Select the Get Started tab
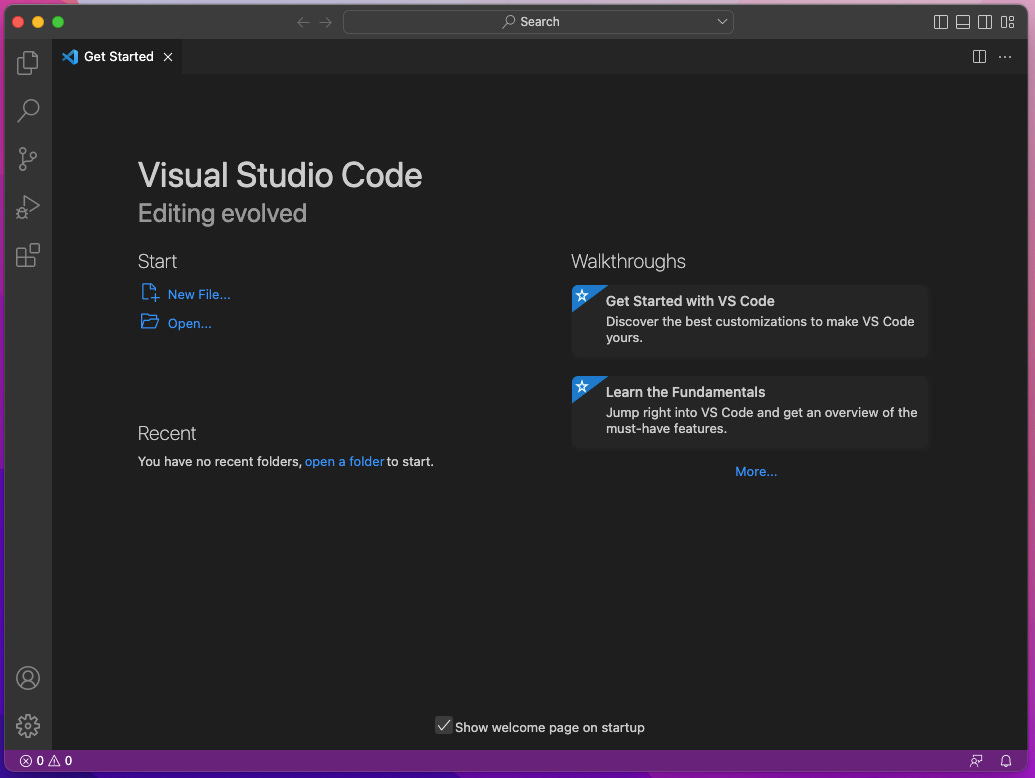The height and width of the screenshot is (778, 1035). [117, 57]
